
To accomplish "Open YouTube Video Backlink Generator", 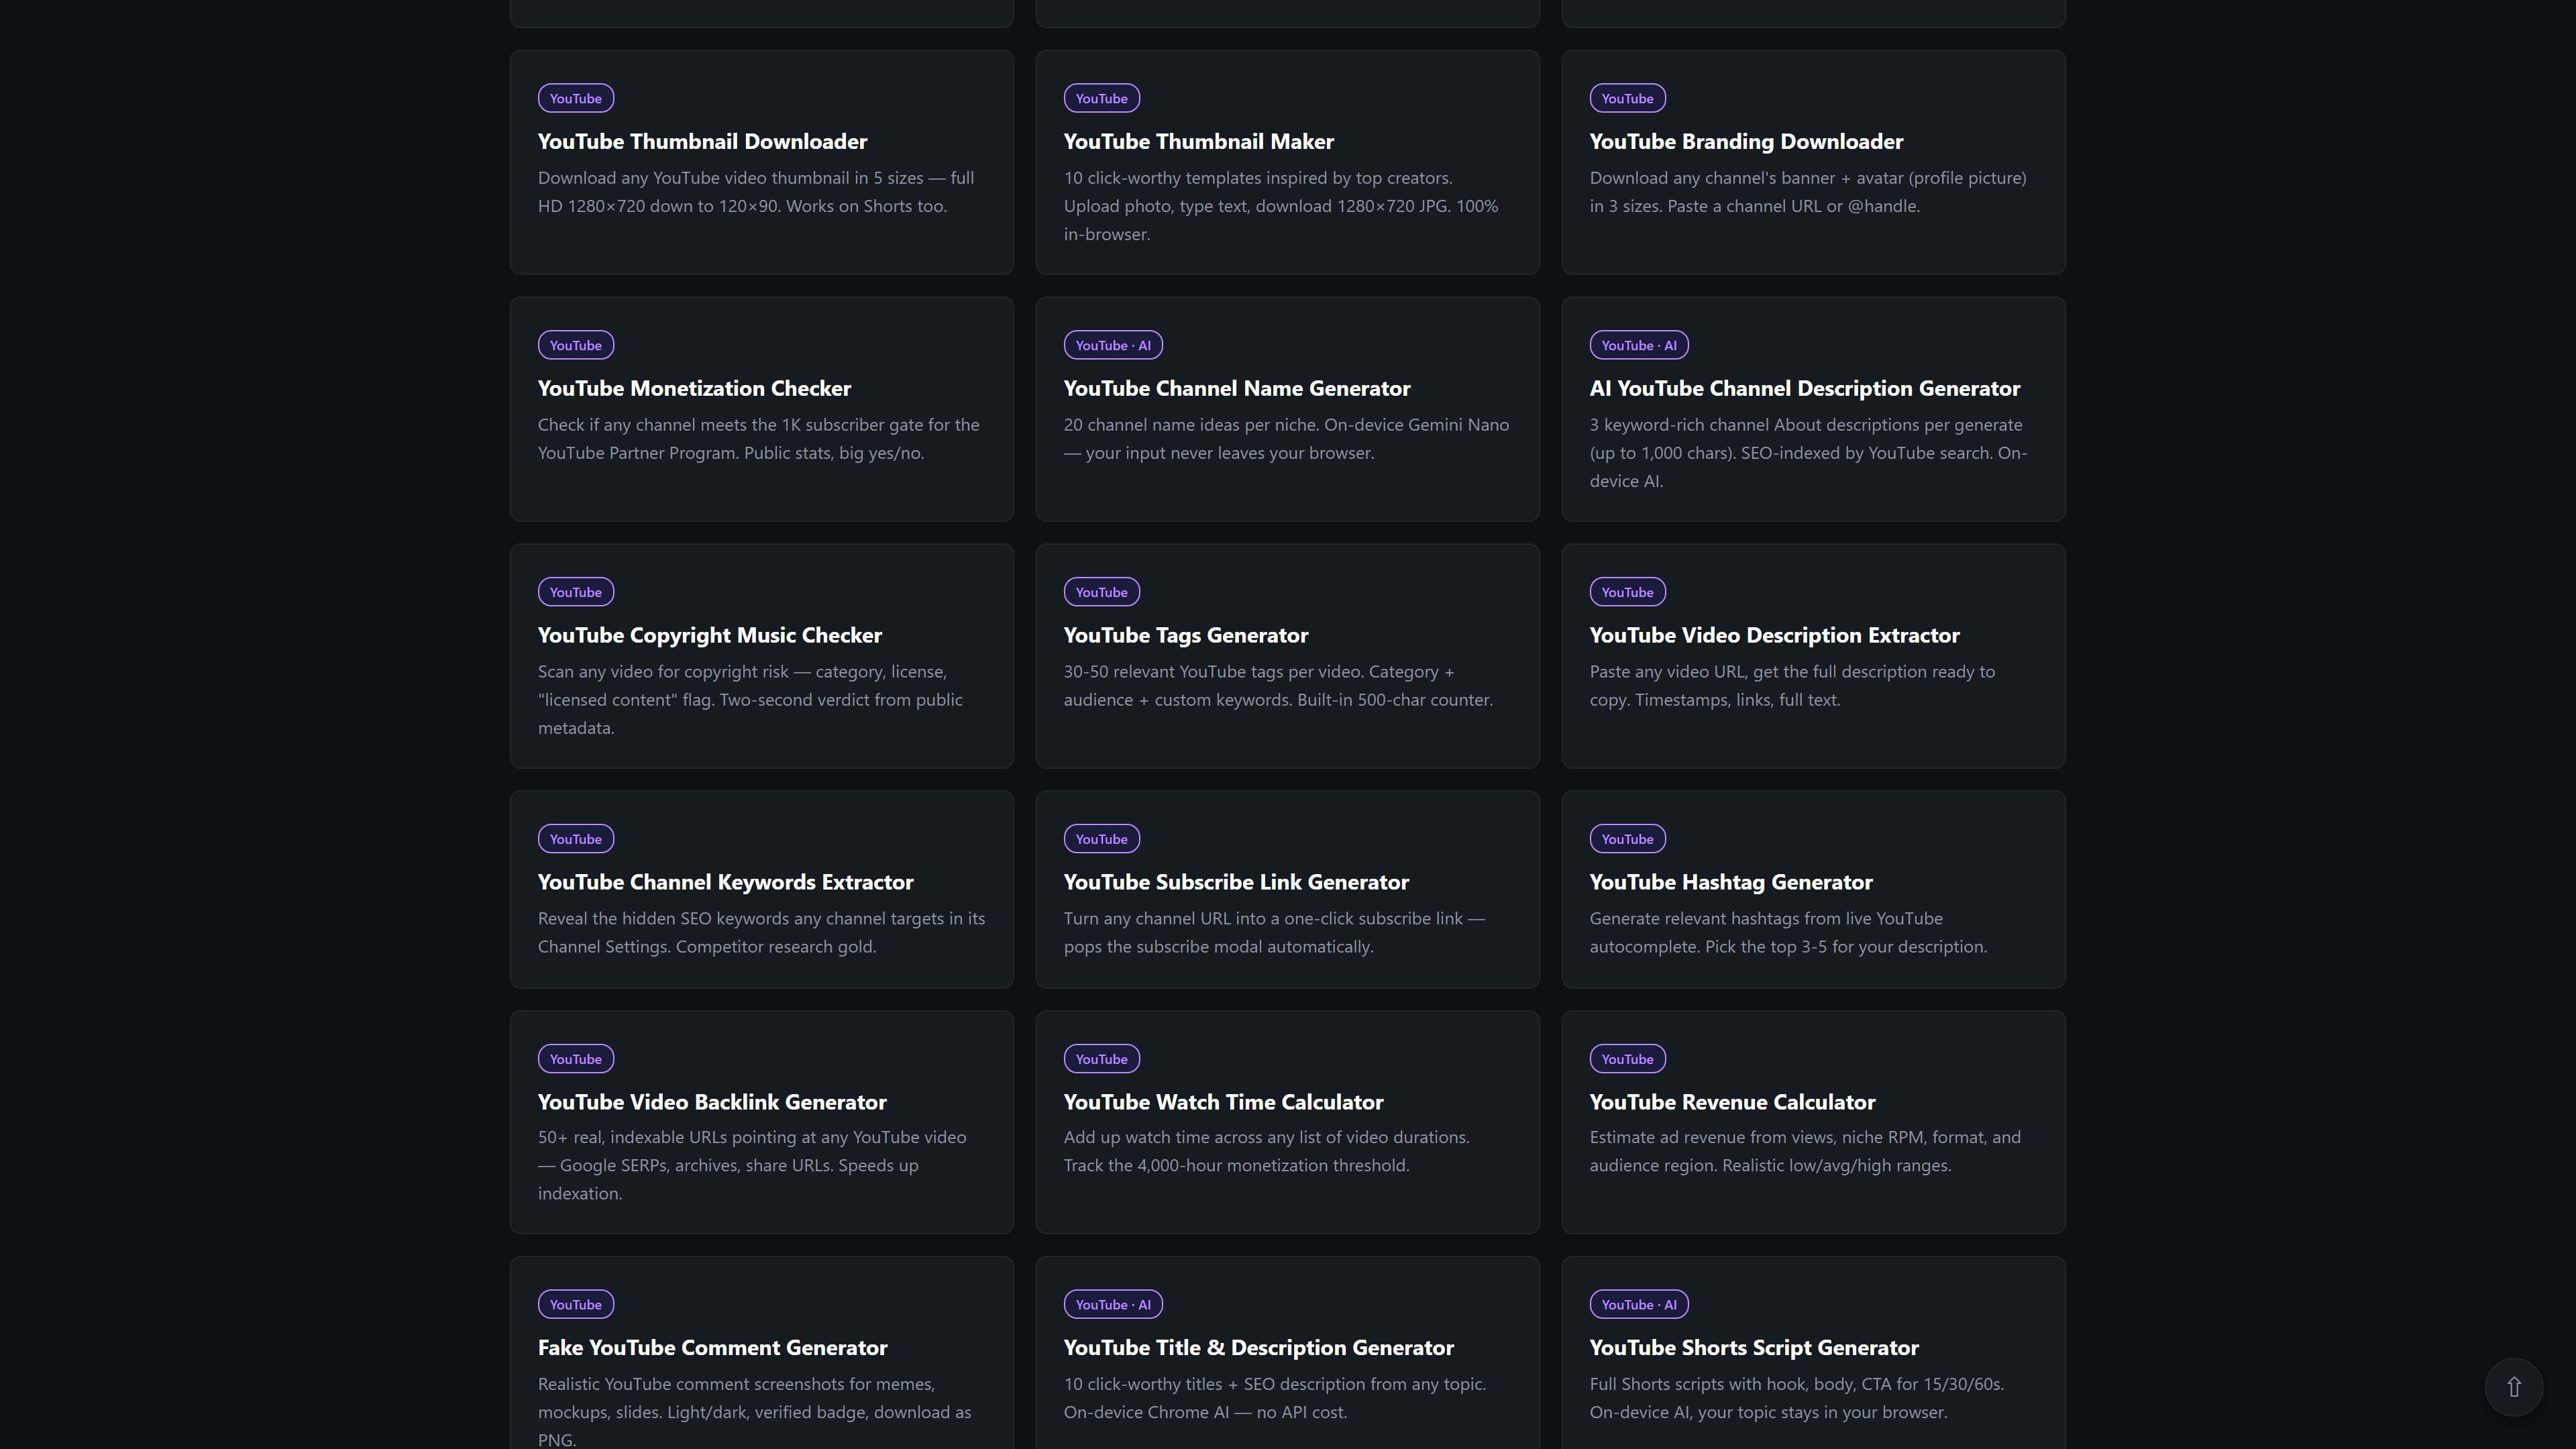I will [x=712, y=1103].
